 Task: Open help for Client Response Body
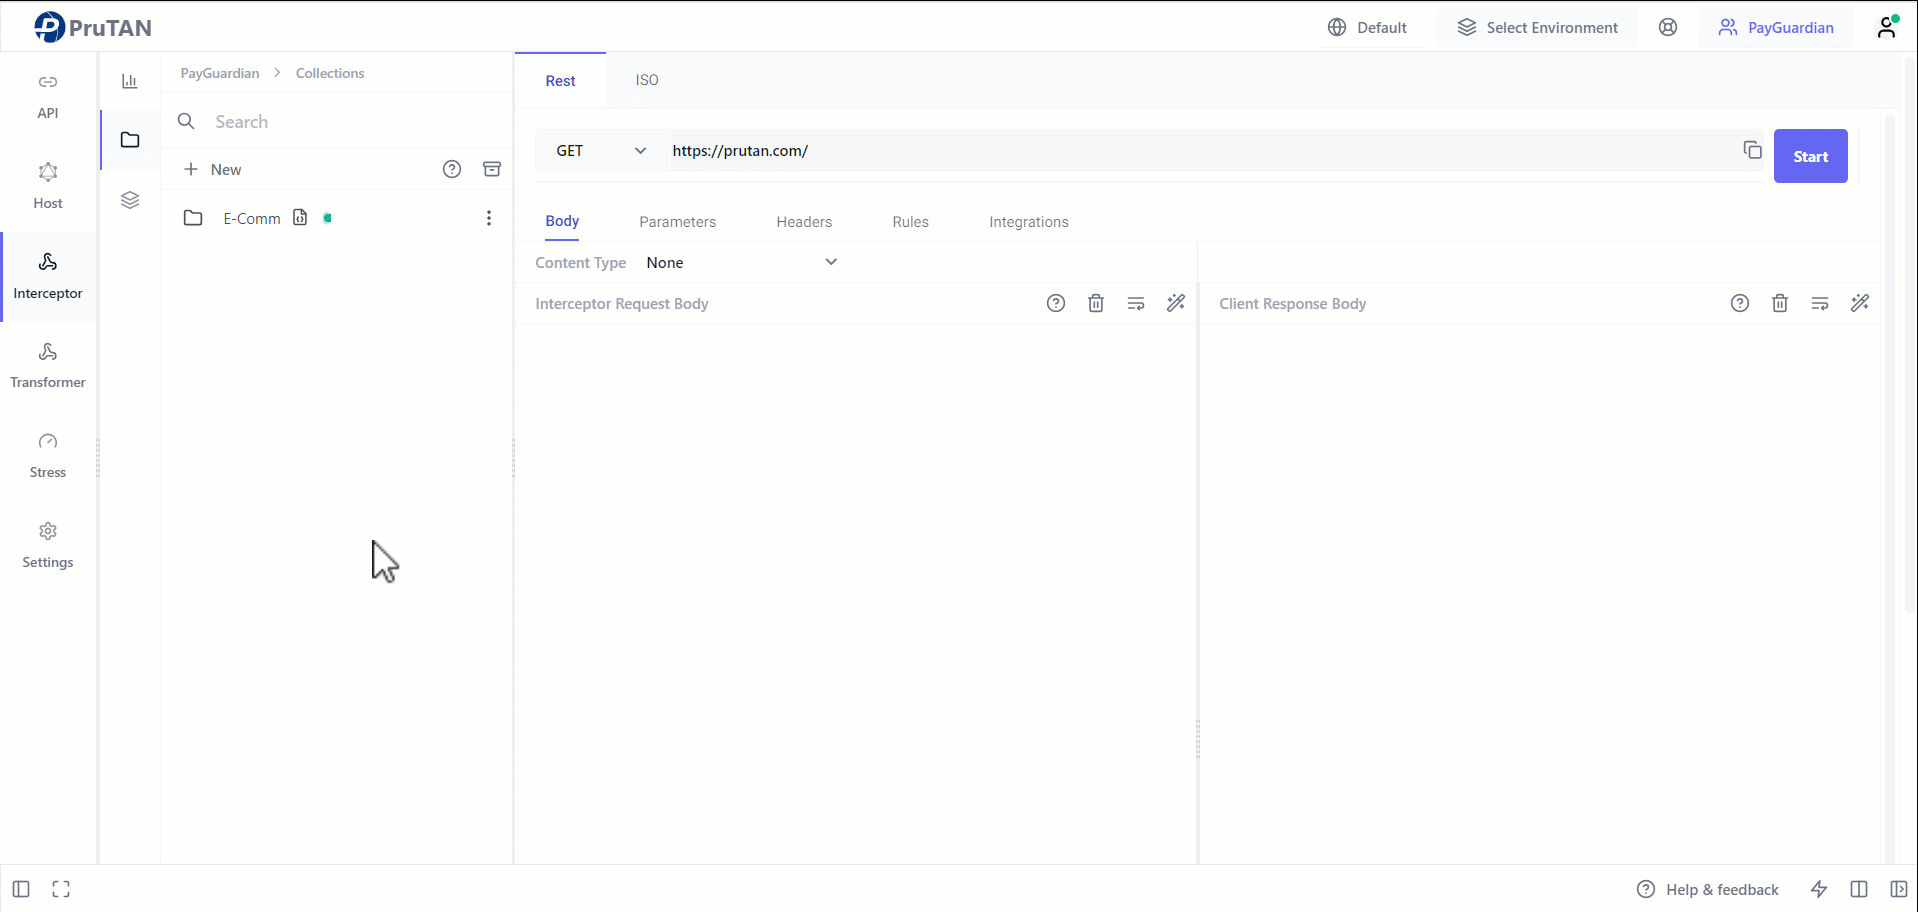coord(1740,303)
